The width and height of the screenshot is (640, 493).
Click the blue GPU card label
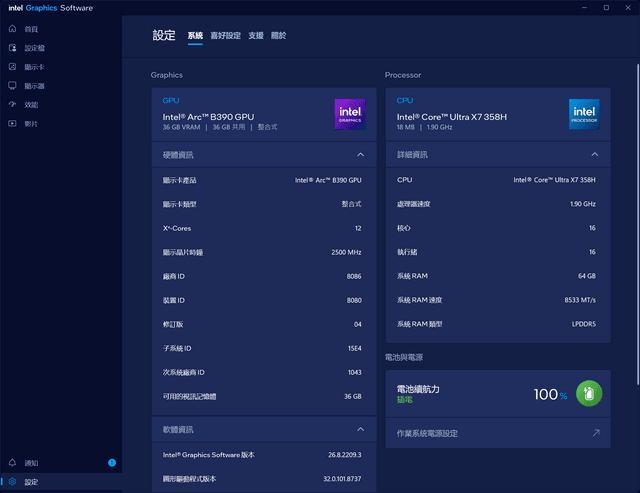tap(171, 100)
